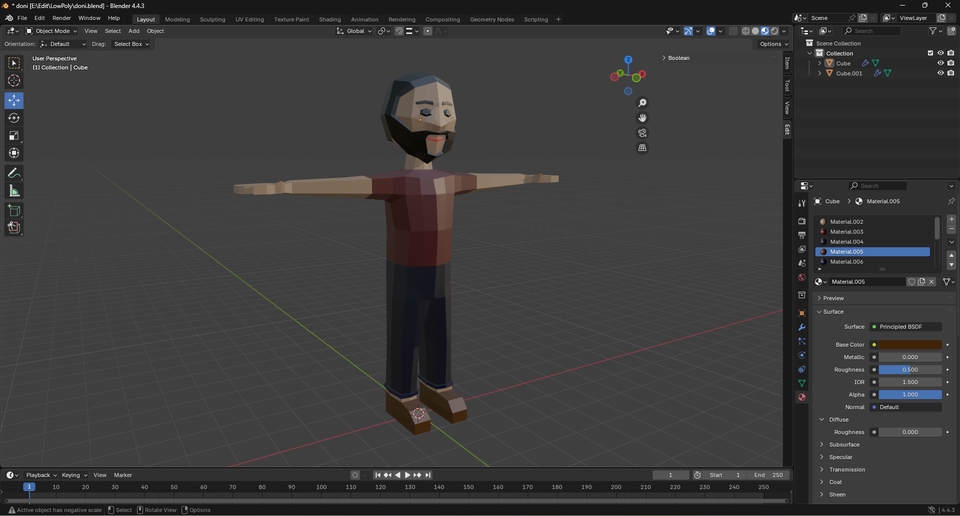The image size is (960, 516).
Task: Open the Orientation Default dropdown
Action: 62,44
